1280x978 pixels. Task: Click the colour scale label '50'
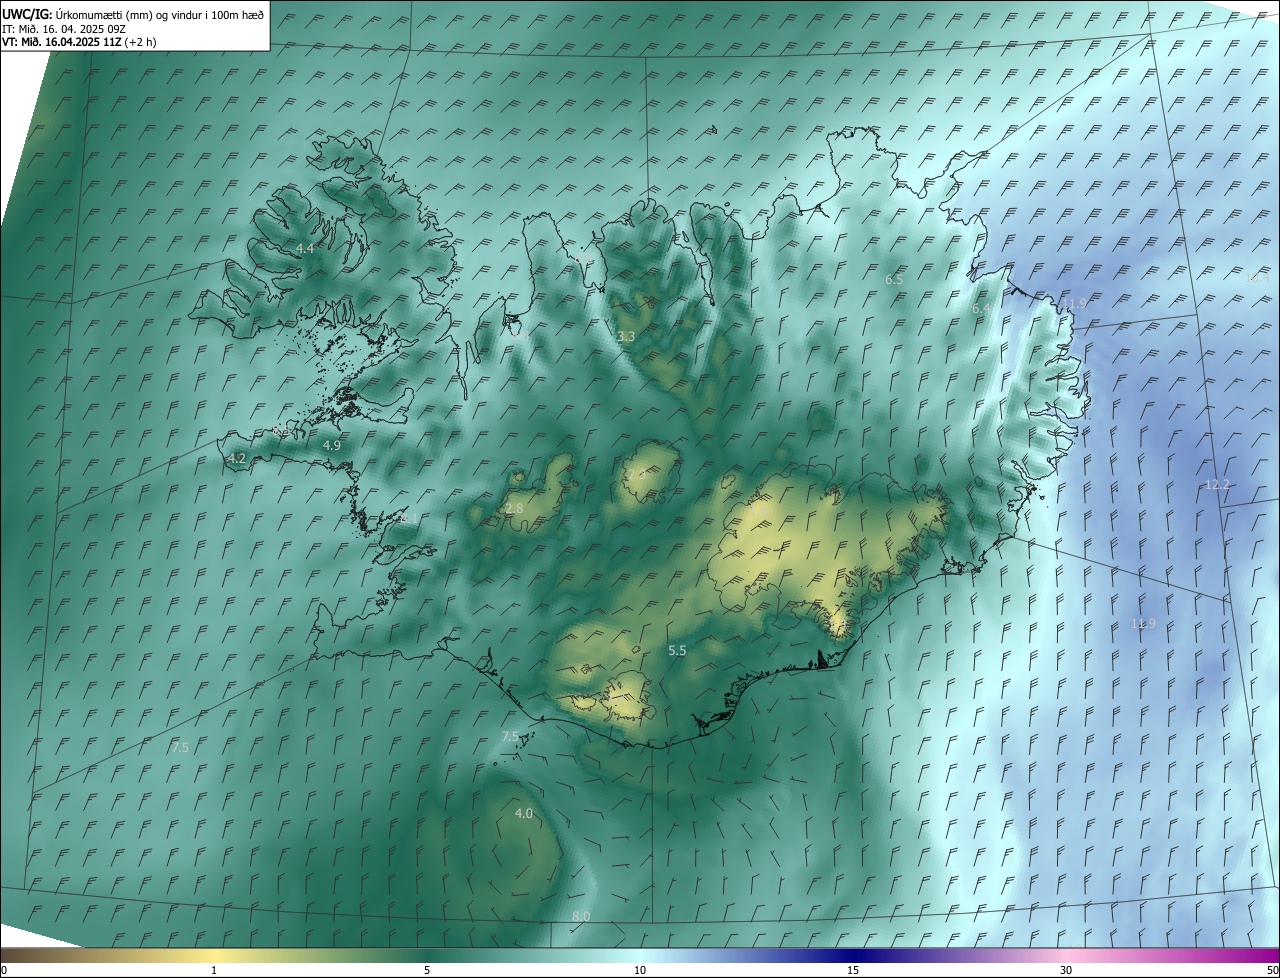click(x=1272, y=970)
